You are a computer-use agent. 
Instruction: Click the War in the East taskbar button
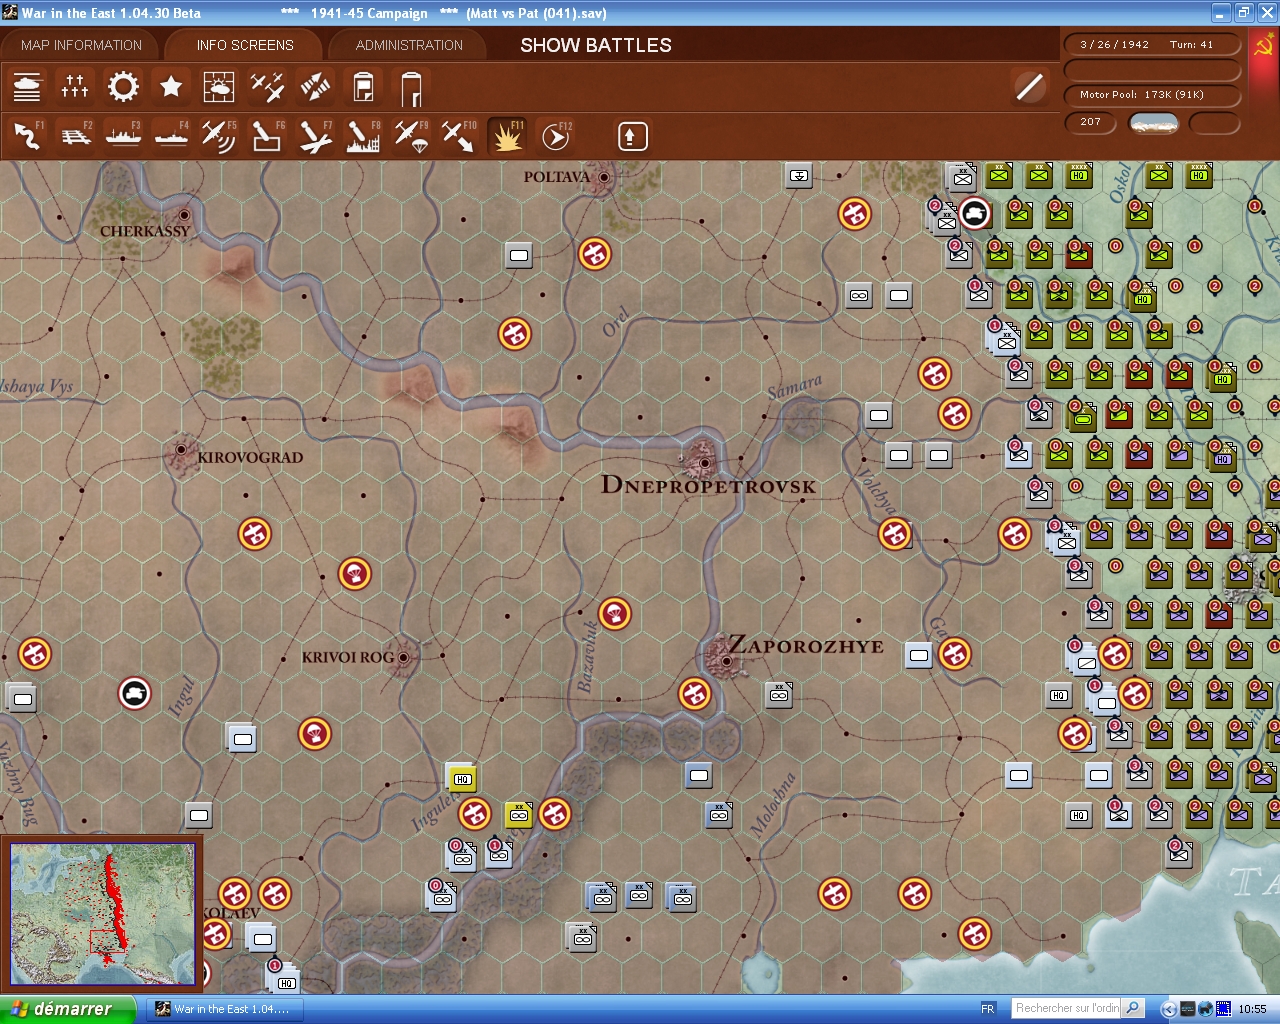[225, 1009]
